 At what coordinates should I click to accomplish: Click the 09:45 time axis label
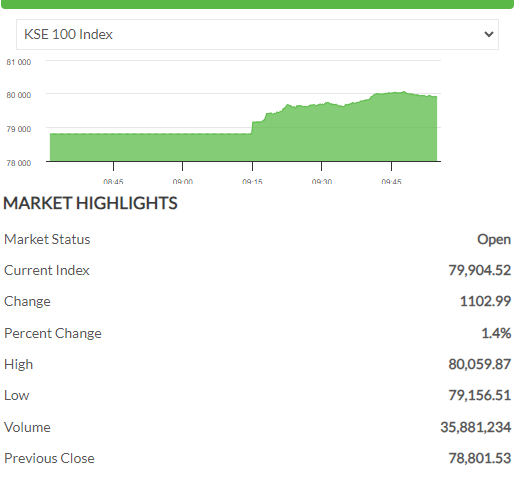point(391,181)
